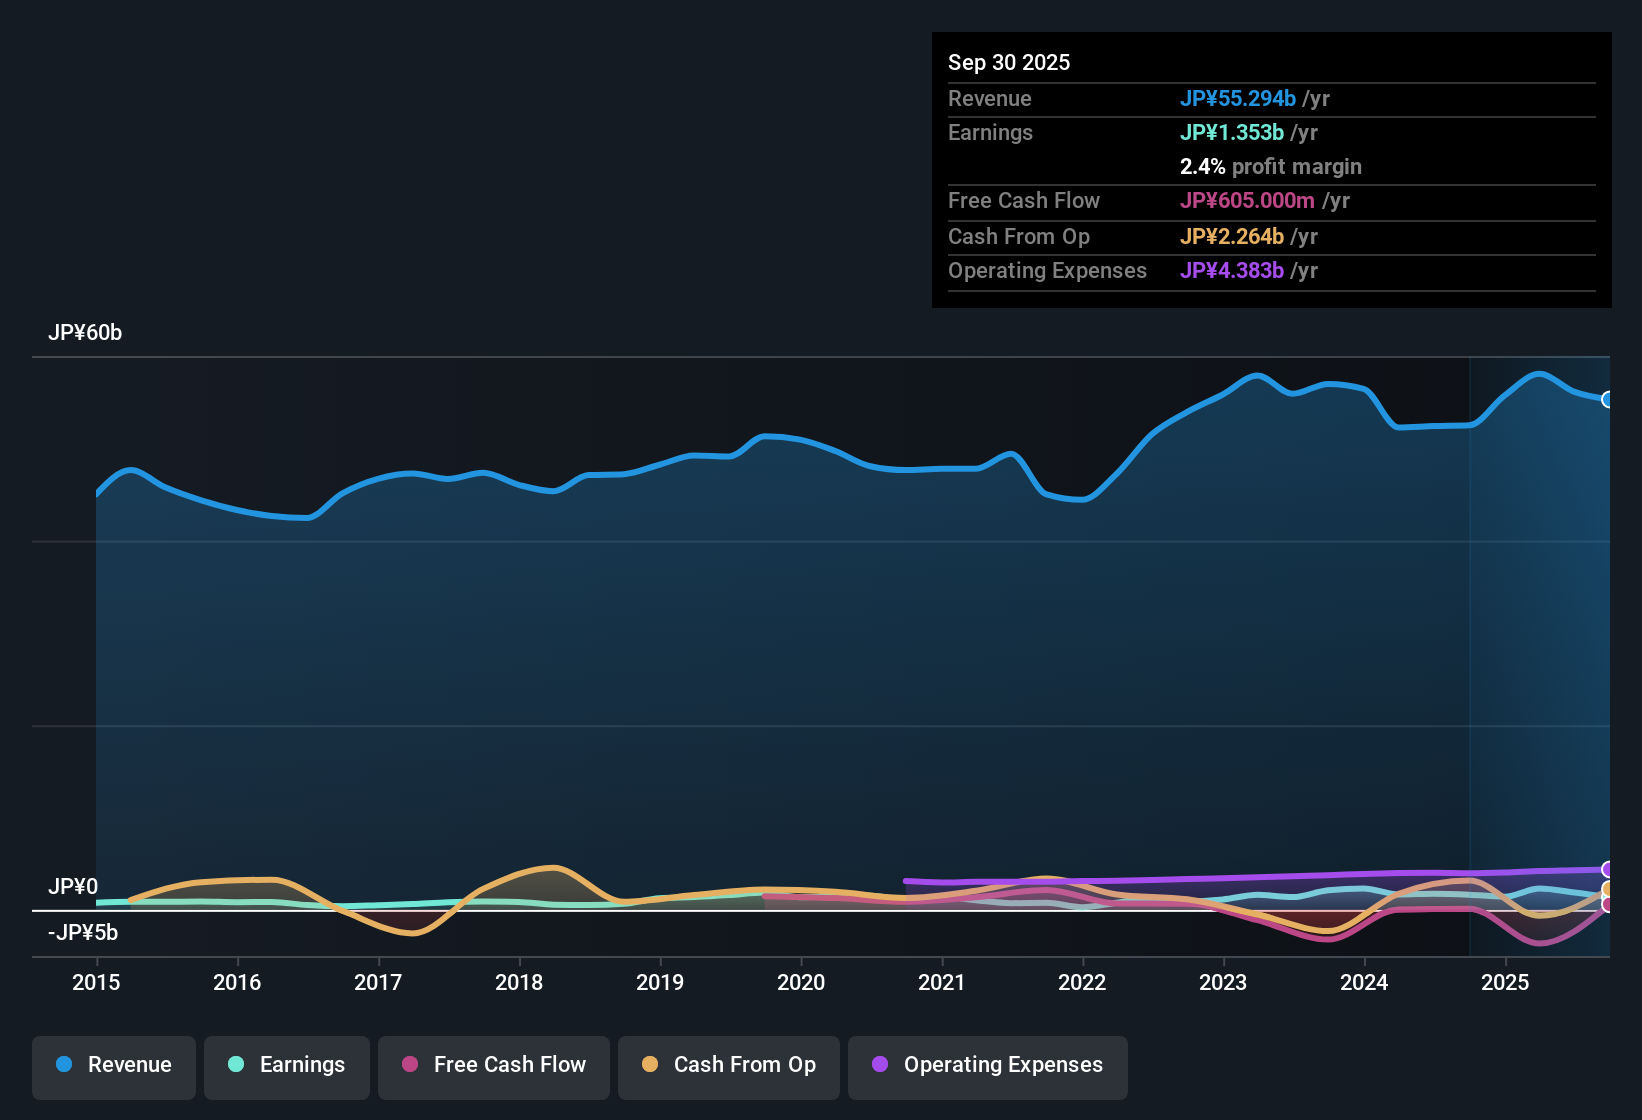Click the Cash From Op legend button
The height and width of the screenshot is (1120, 1642).
coord(728,1067)
